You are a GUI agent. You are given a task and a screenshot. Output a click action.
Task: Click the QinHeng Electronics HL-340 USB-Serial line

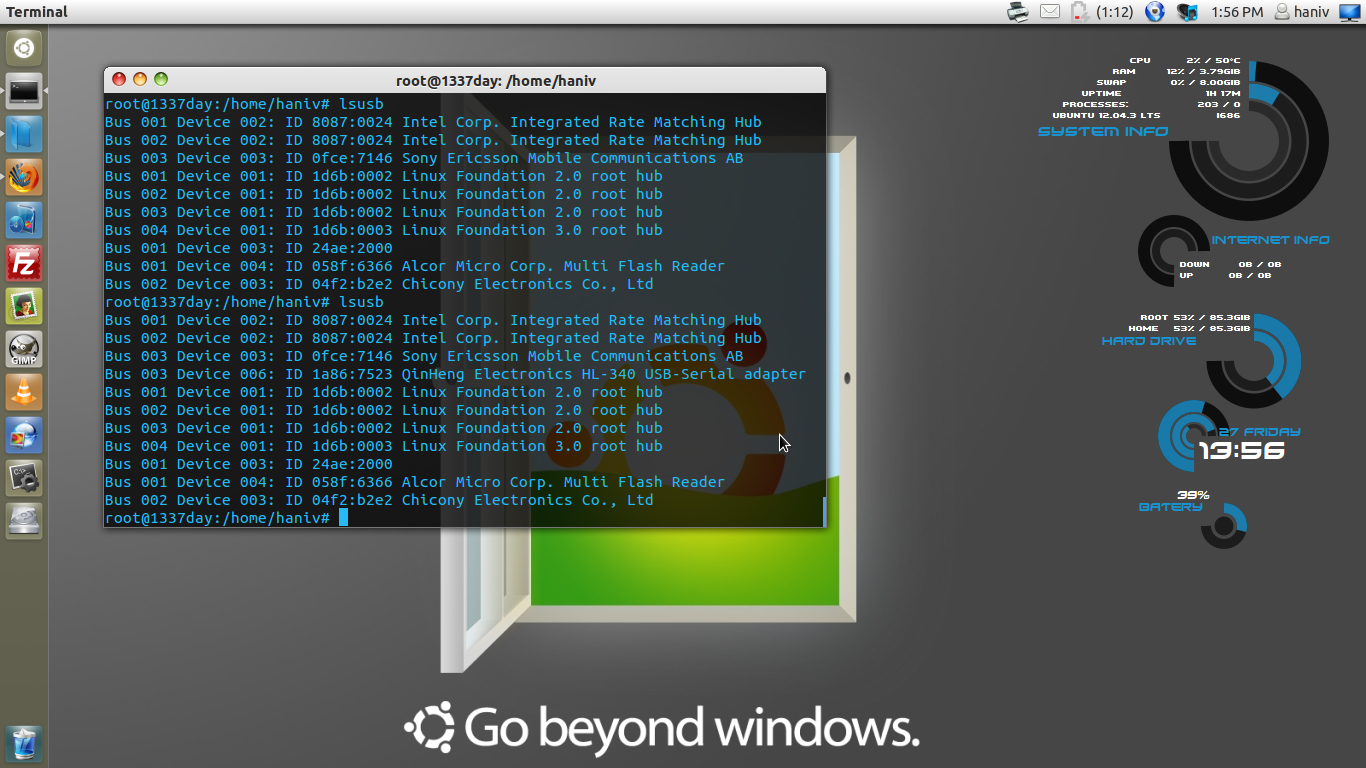tap(455, 374)
